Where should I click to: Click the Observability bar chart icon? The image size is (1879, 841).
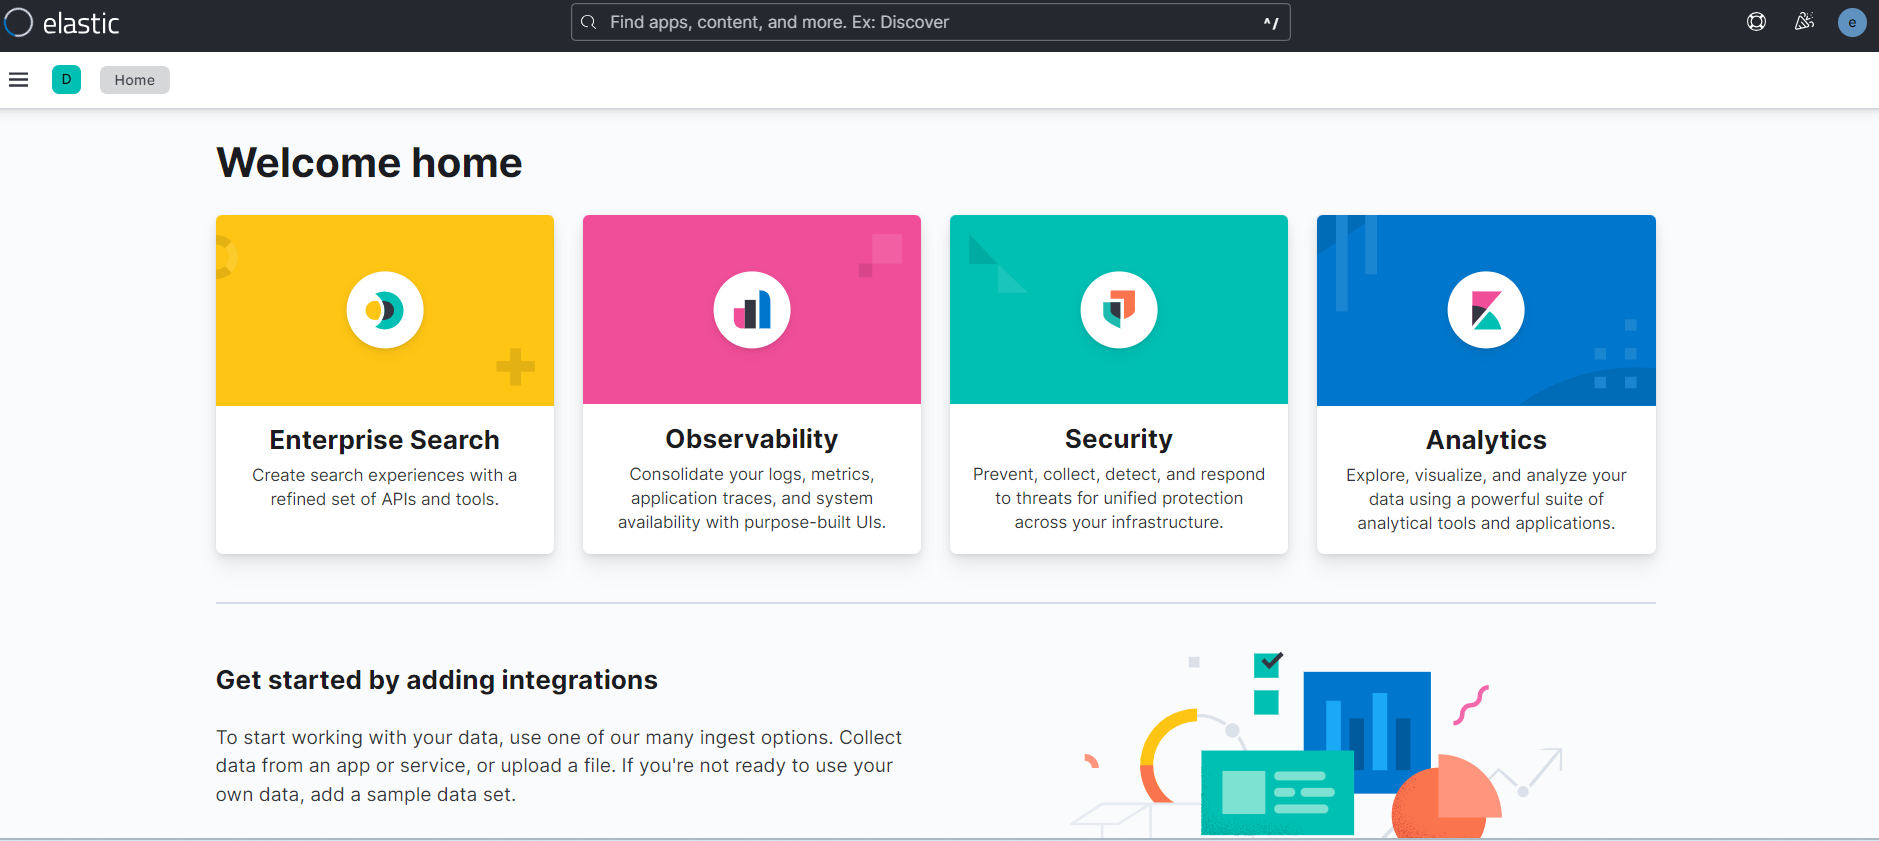click(752, 310)
